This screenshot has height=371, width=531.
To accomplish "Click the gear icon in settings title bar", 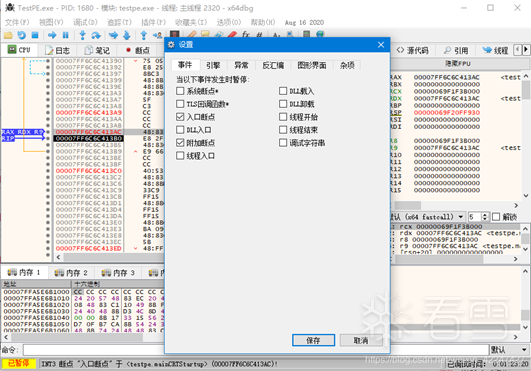I will tap(171, 45).
